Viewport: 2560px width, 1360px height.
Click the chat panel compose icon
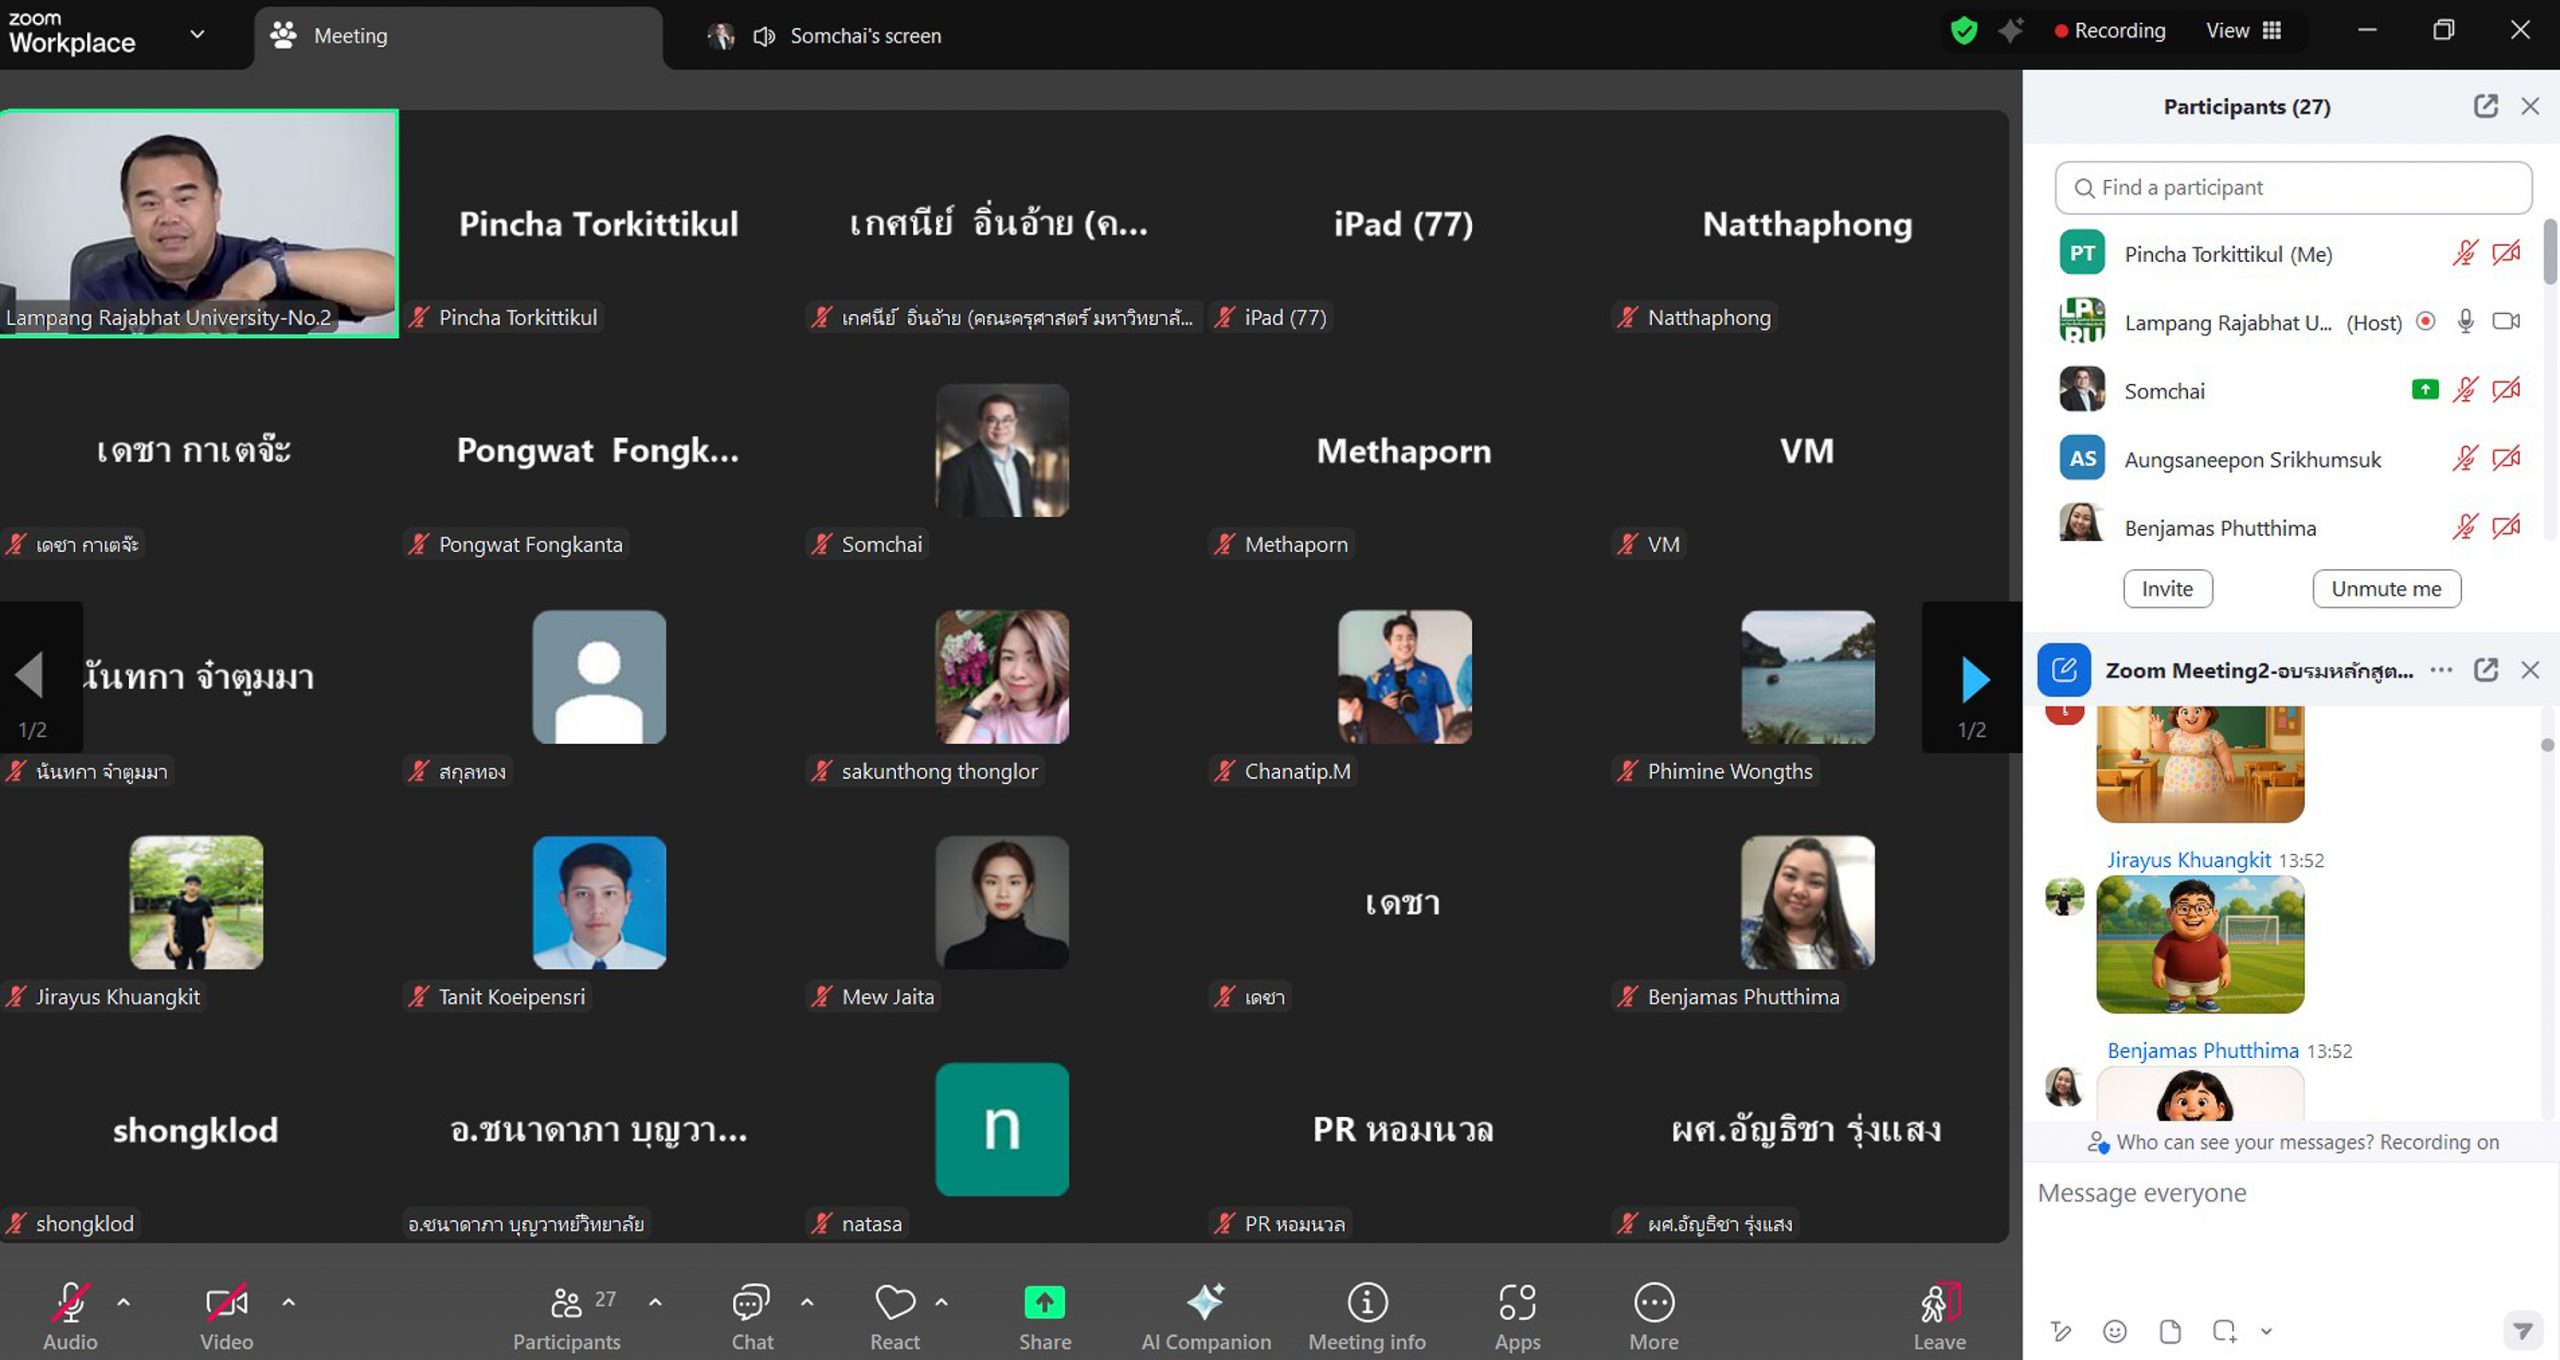pyautogui.click(x=2064, y=670)
